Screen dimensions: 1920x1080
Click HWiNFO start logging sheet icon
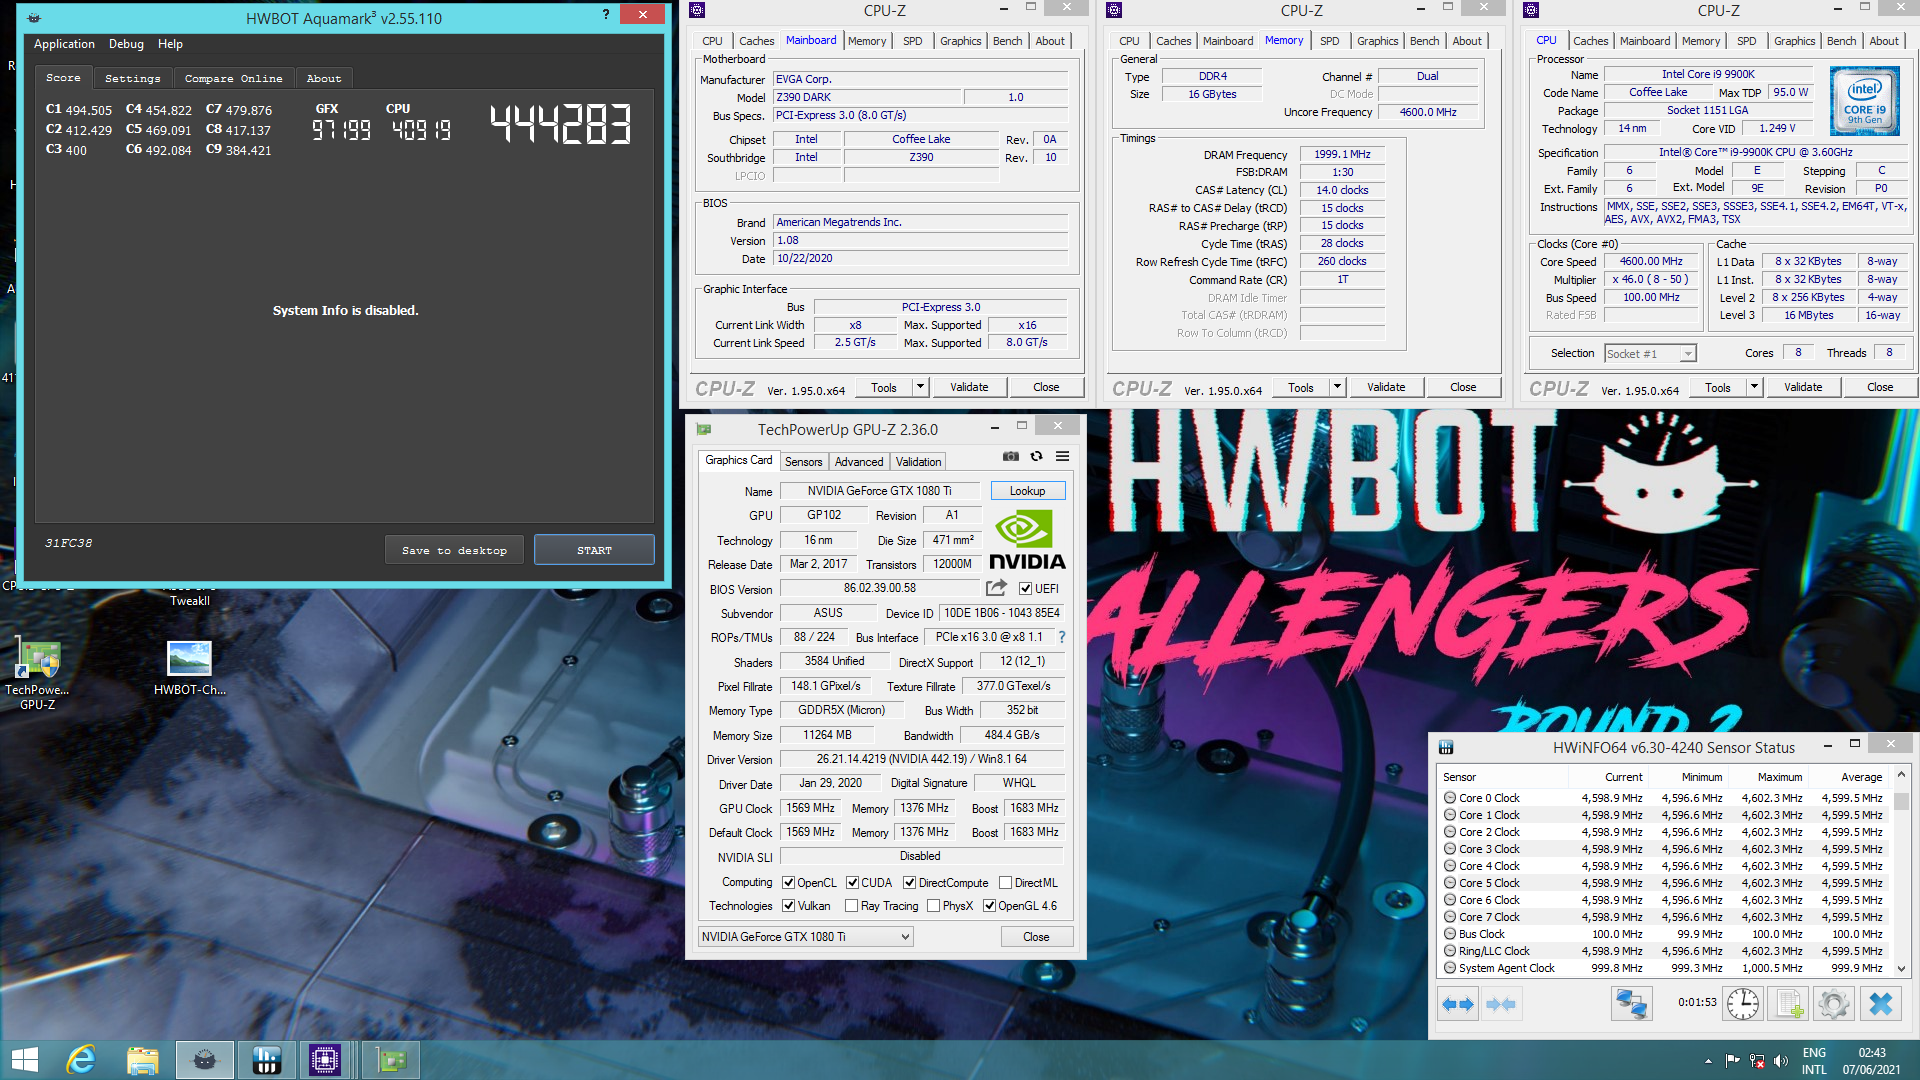(x=1789, y=1004)
